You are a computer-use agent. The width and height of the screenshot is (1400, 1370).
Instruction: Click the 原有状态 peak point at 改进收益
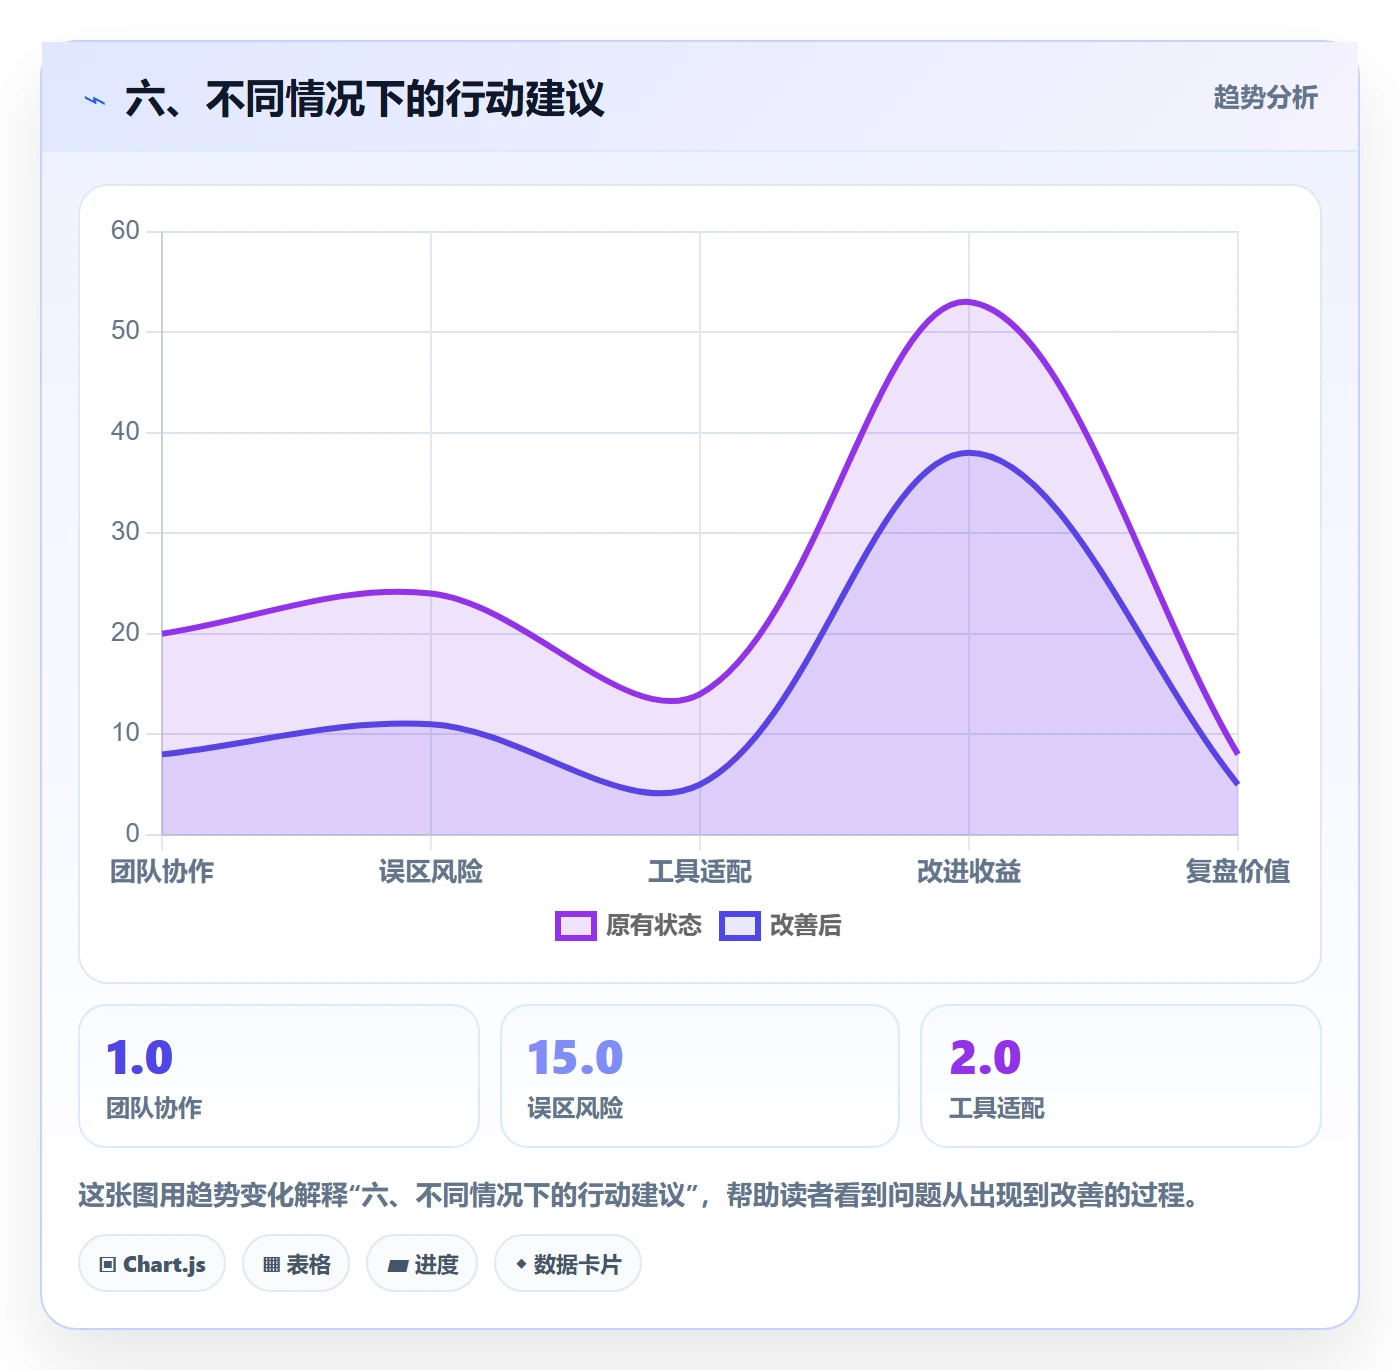point(969,302)
